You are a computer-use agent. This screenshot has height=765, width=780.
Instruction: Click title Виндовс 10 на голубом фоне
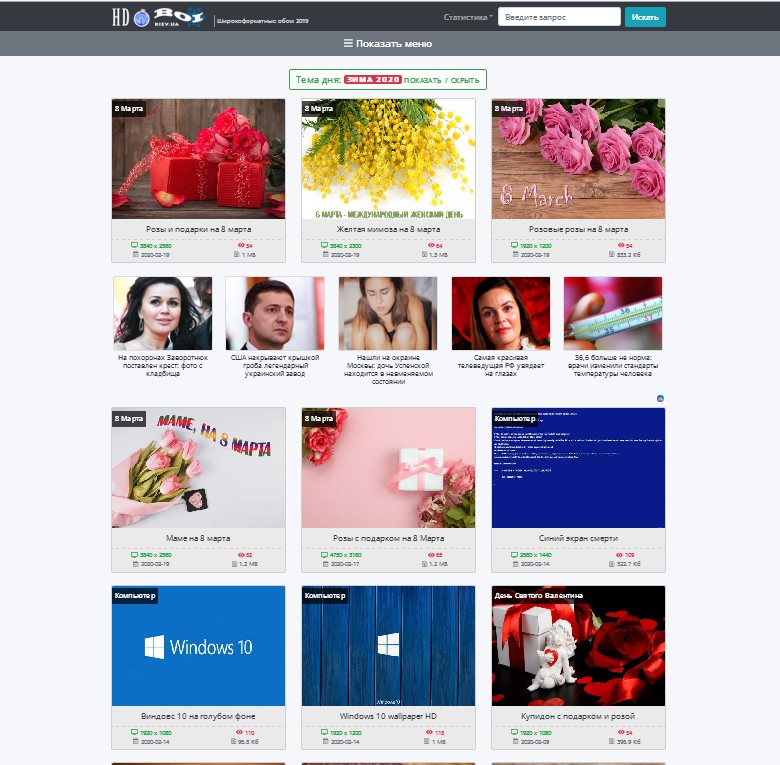click(198, 716)
